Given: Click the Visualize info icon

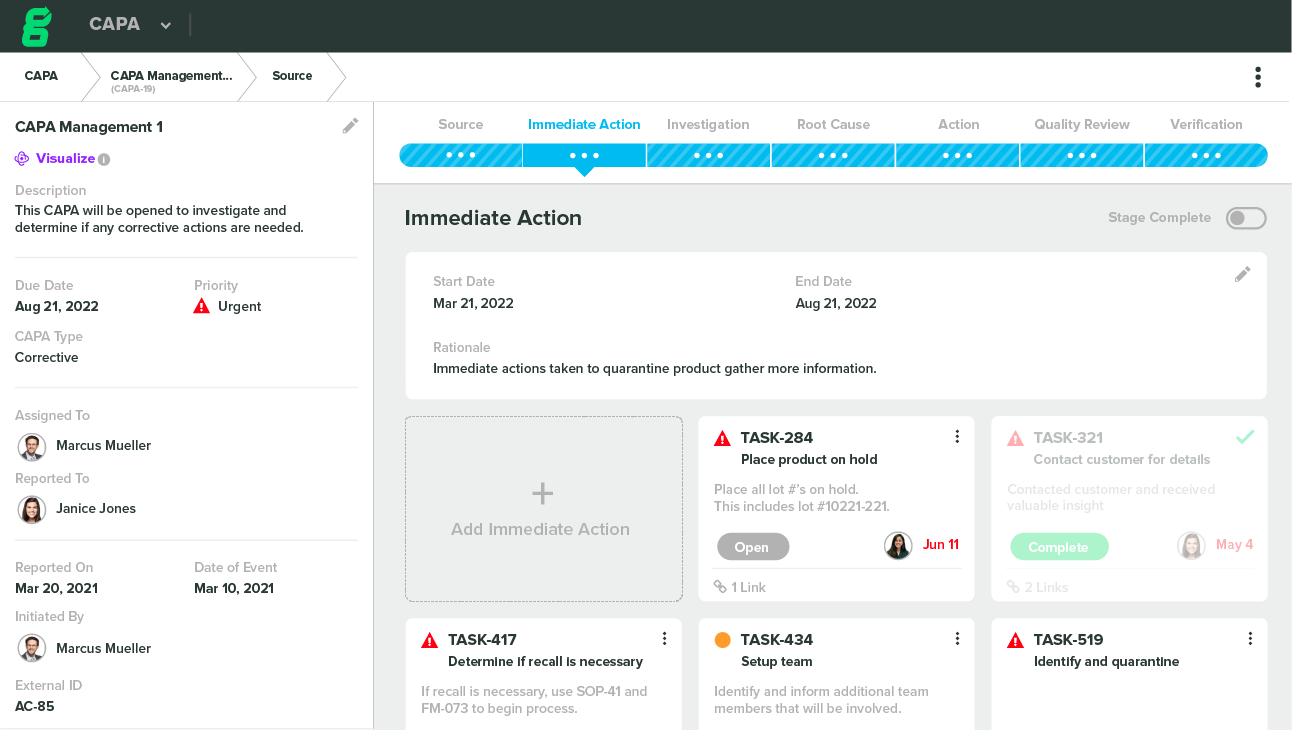Looking at the screenshot, I should (x=104, y=159).
